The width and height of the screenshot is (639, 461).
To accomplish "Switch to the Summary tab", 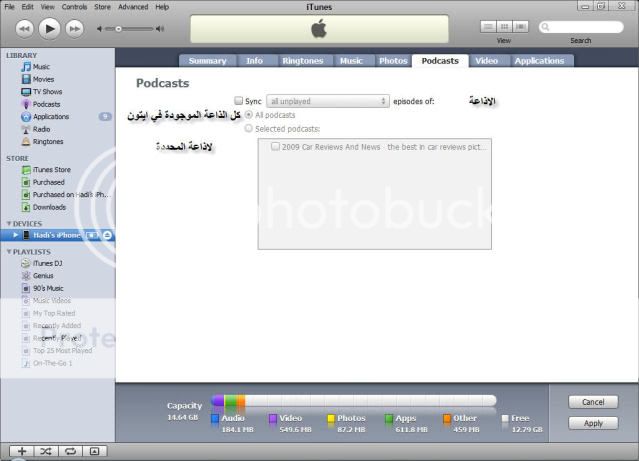I will 207,61.
